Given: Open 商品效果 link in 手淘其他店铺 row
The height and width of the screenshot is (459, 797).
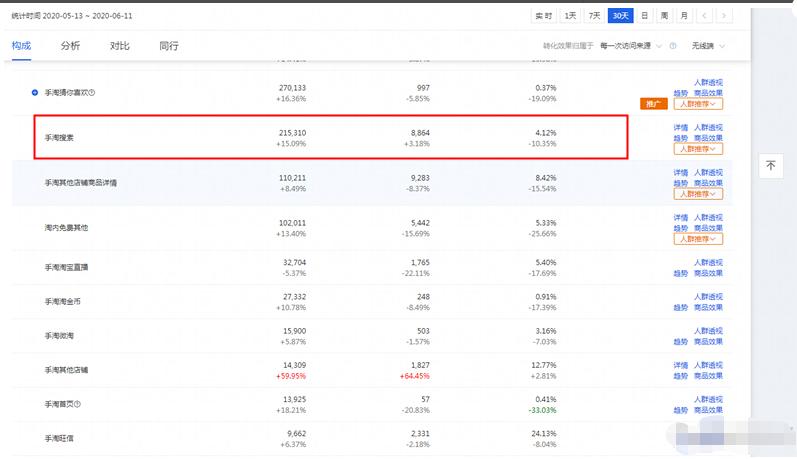Looking at the screenshot, I should 709,376.
